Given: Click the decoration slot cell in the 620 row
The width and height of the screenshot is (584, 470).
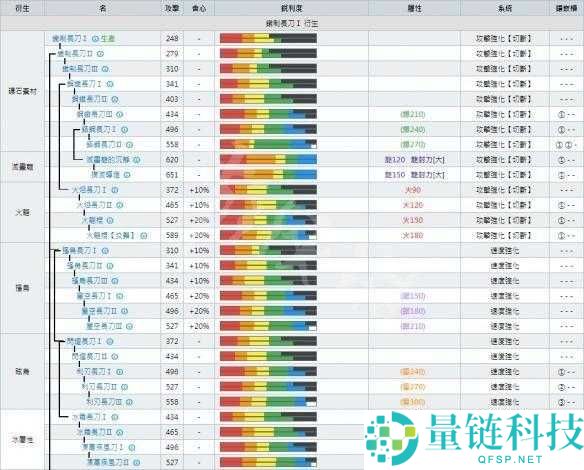Looking at the screenshot, I should [566, 160].
